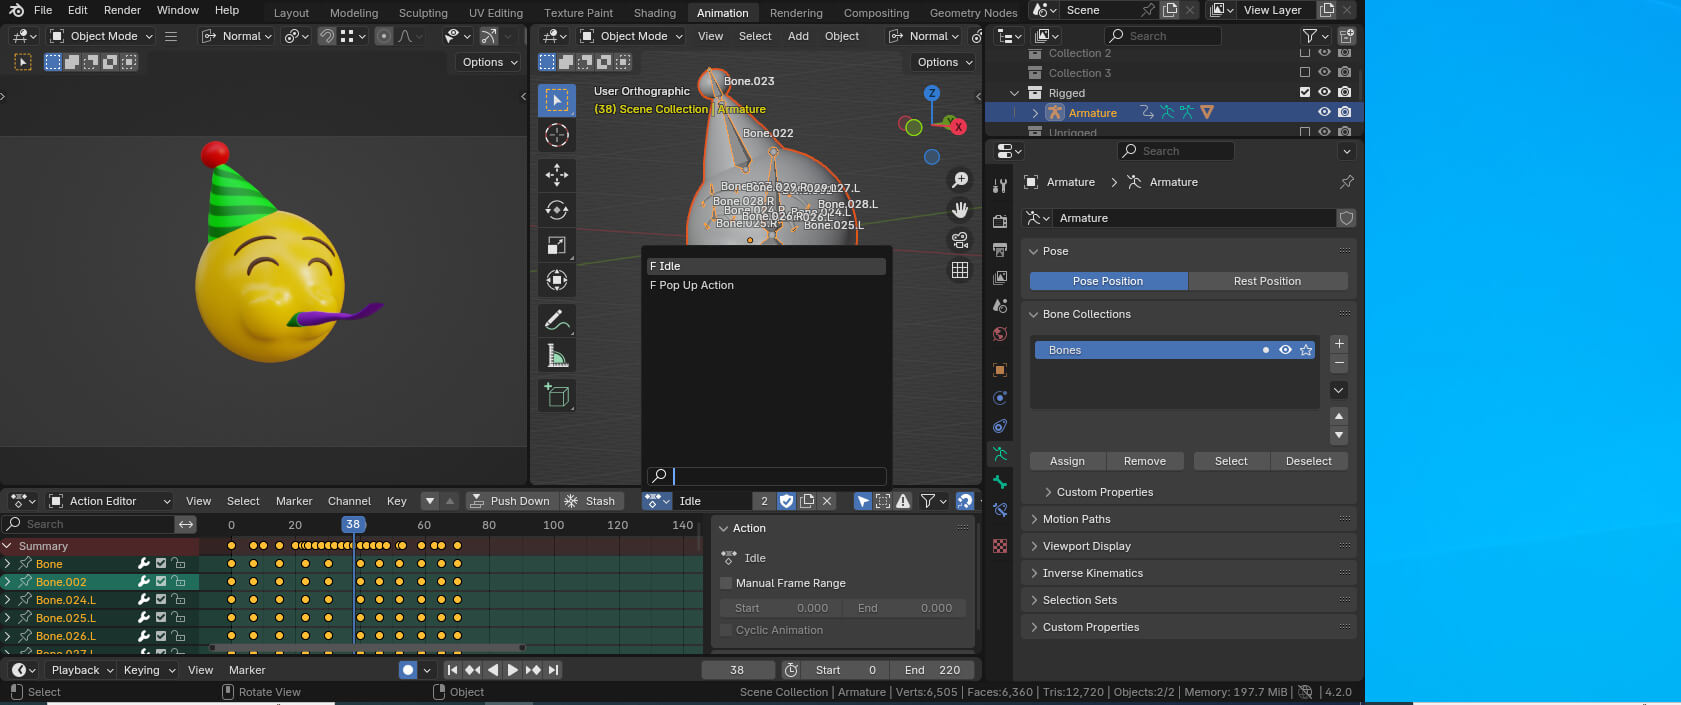
Task: Select the Cursor tool in viewport toolbar
Action: pyautogui.click(x=557, y=135)
